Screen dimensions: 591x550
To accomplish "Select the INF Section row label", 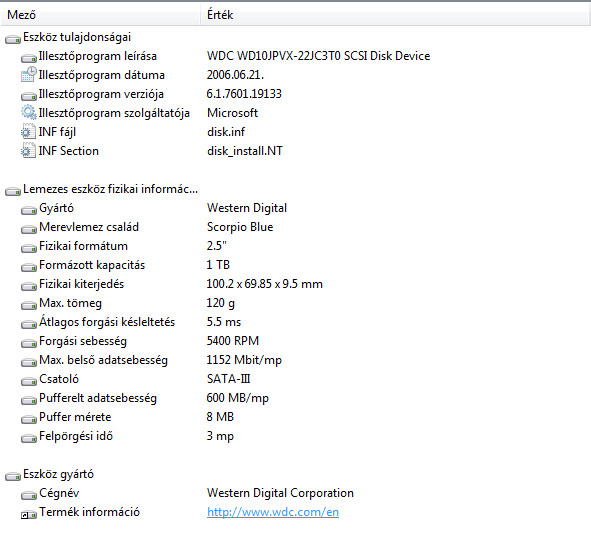I will click(69, 151).
